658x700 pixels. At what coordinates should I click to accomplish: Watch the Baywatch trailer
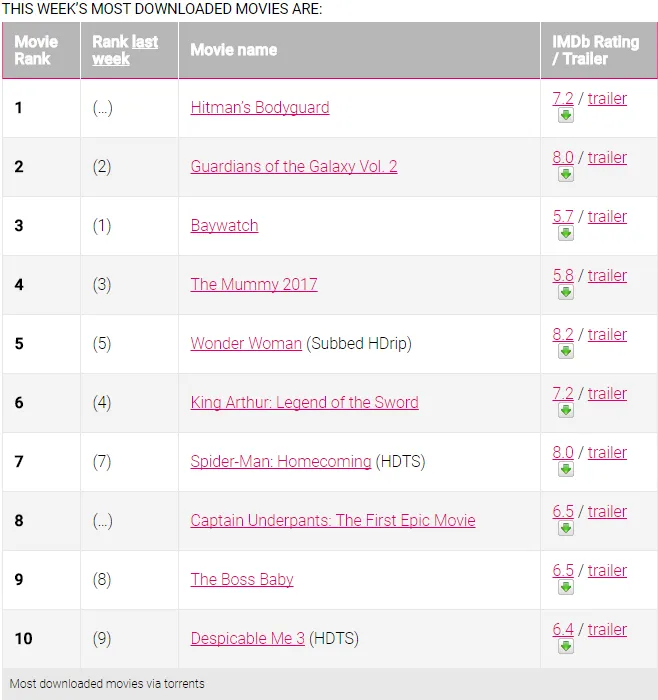pos(607,216)
